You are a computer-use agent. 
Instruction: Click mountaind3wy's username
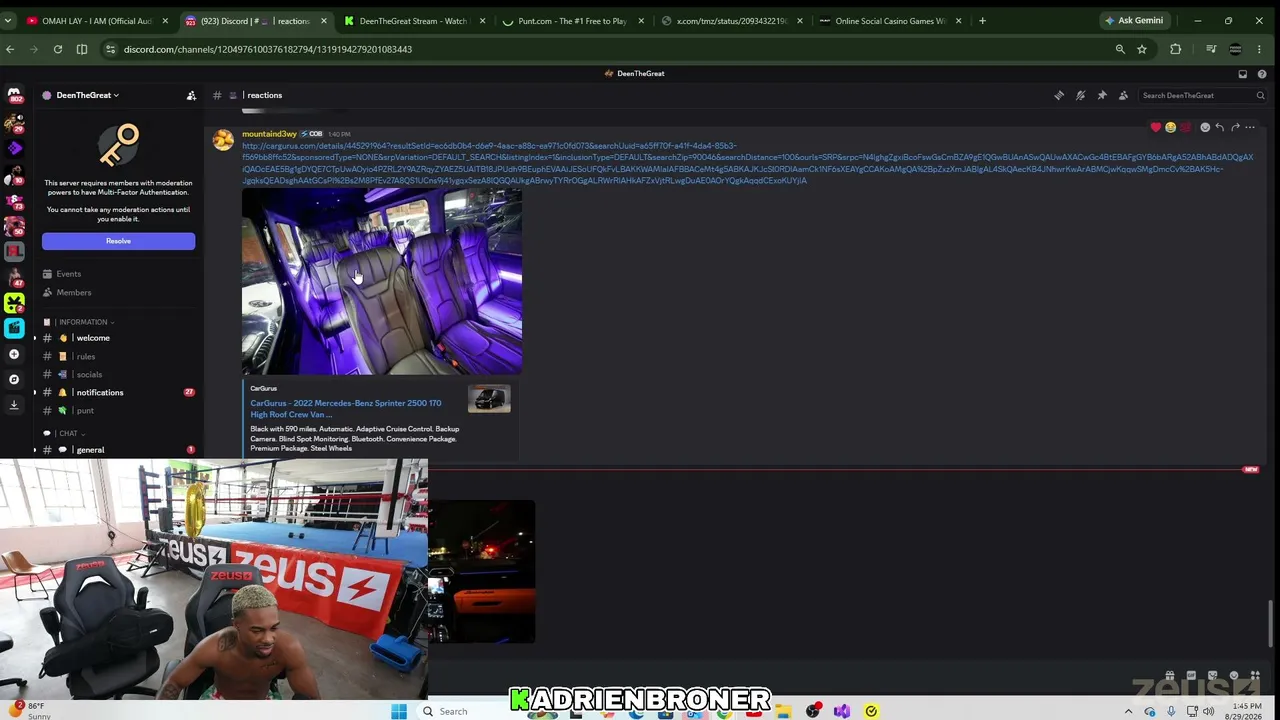click(269, 134)
